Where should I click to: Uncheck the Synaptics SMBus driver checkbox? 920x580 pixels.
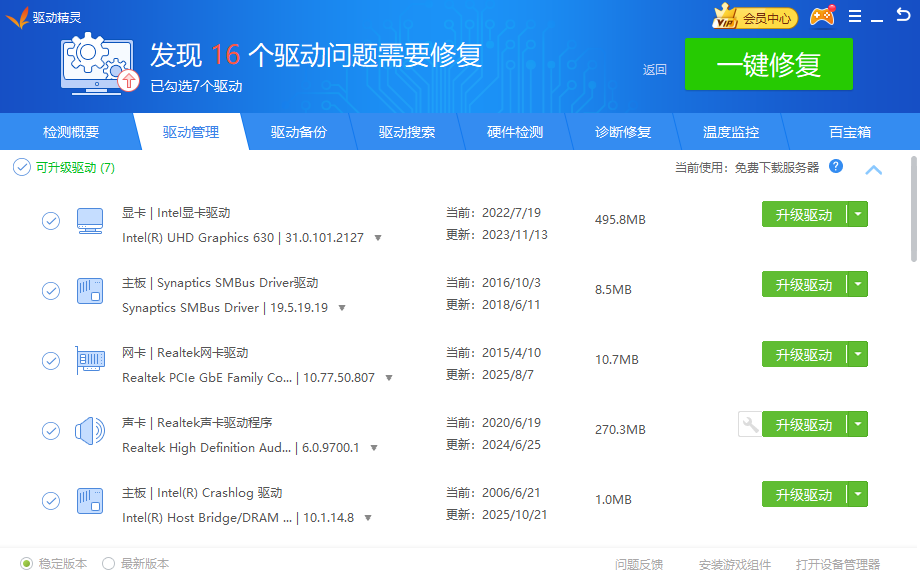(x=51, y=291)
